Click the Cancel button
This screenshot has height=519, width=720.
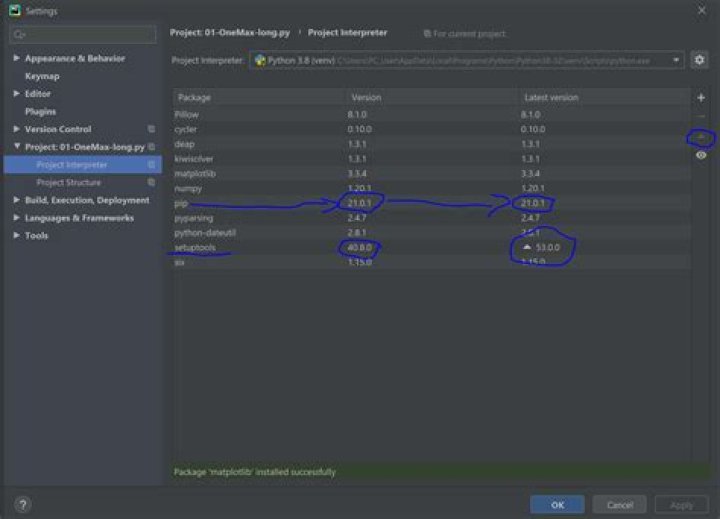619,504
